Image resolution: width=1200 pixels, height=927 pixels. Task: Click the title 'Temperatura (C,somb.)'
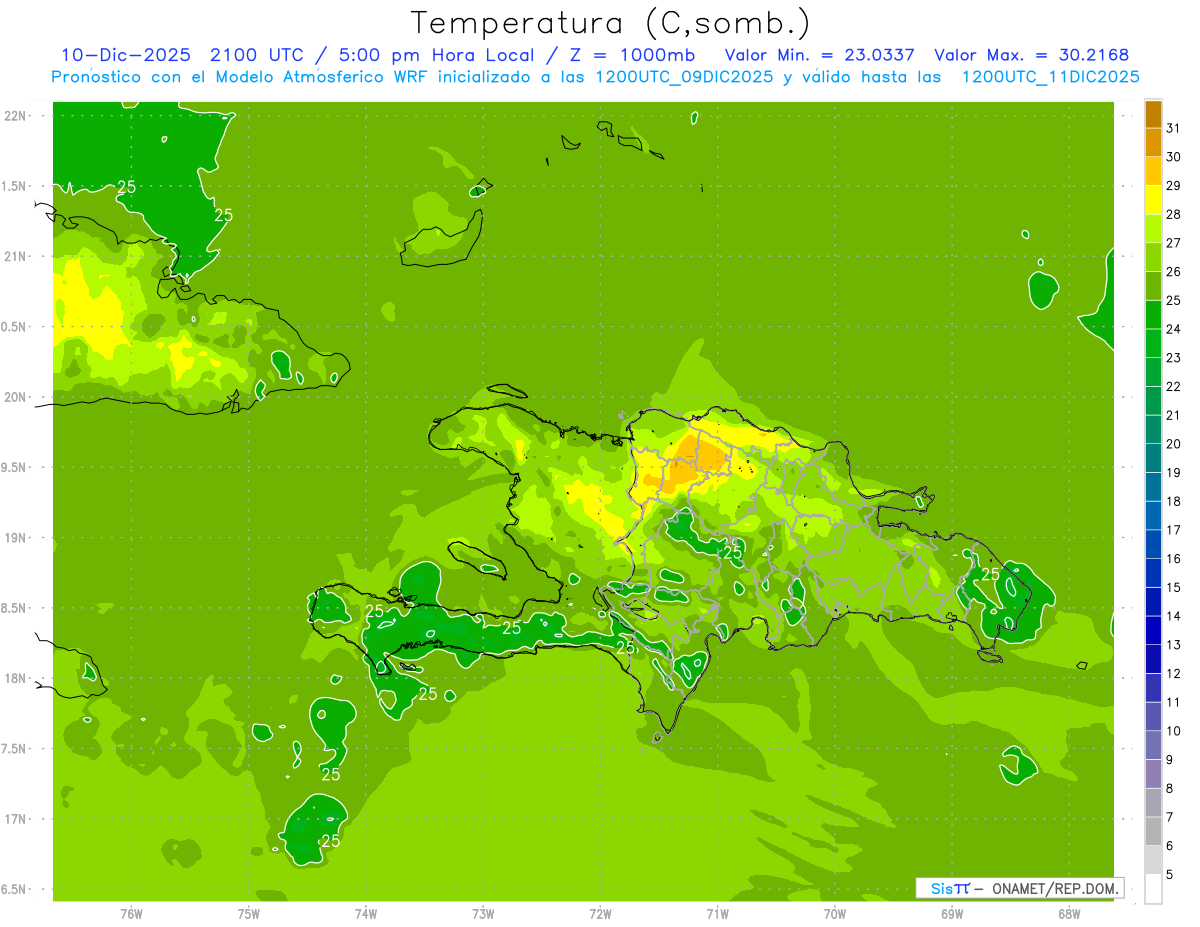point(610,23)
